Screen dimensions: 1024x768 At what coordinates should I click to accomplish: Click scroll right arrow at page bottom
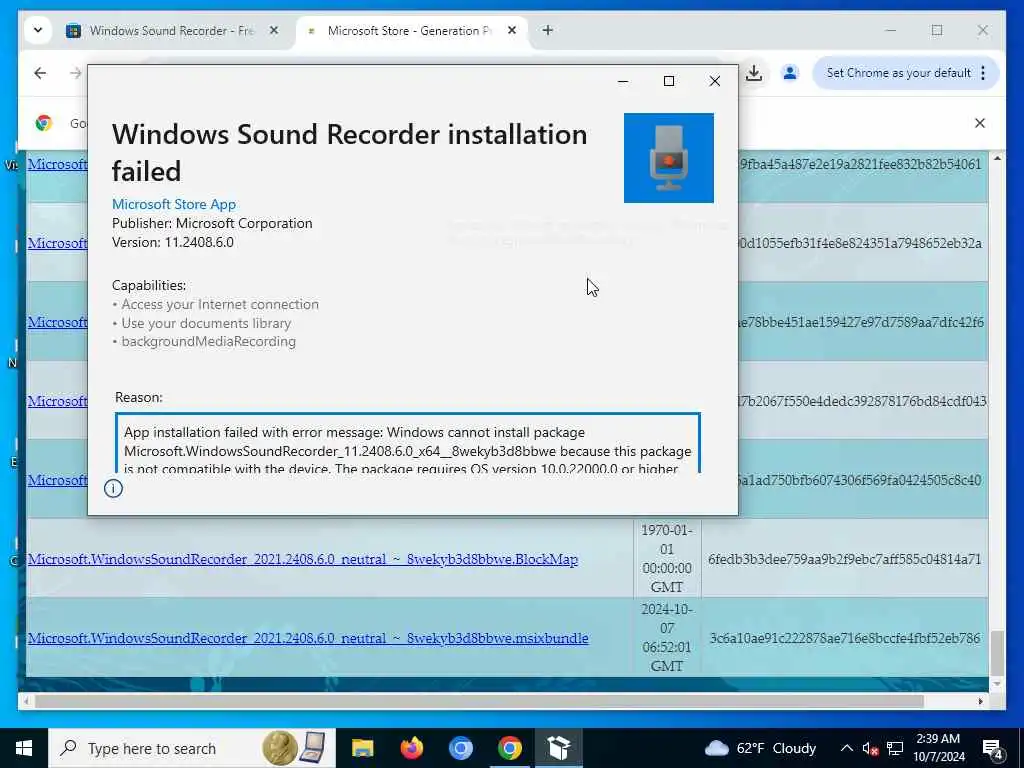click(x=980, y=701)
